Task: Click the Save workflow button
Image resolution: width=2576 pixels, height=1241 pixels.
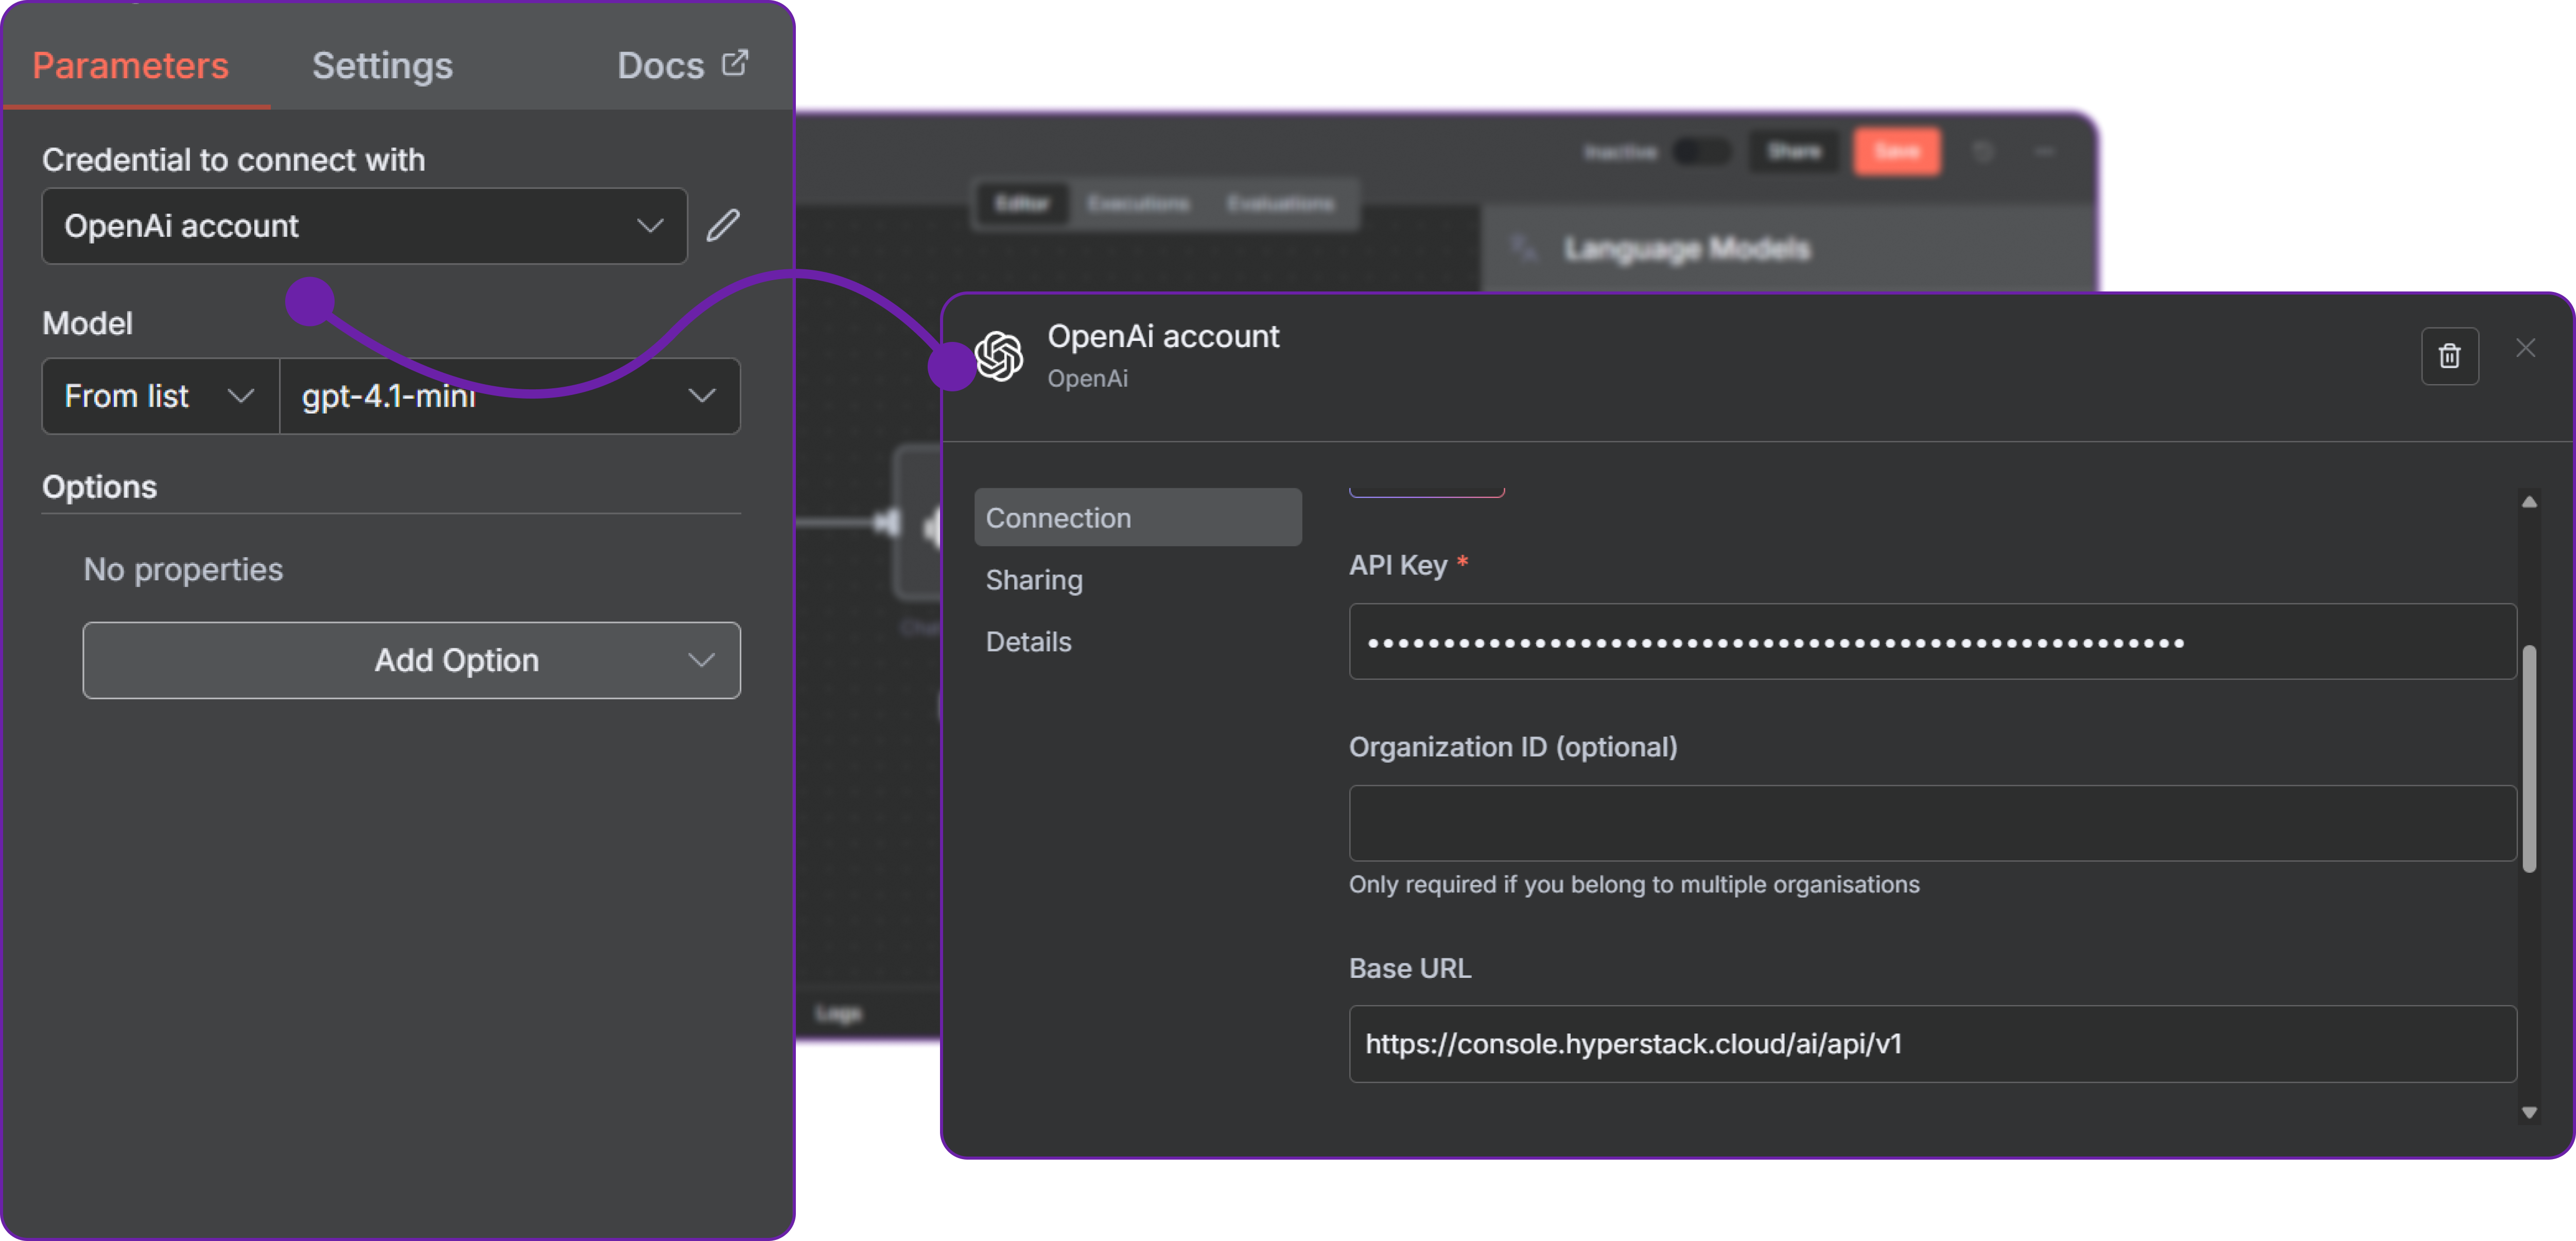Action: click(x=1896, y=152)
